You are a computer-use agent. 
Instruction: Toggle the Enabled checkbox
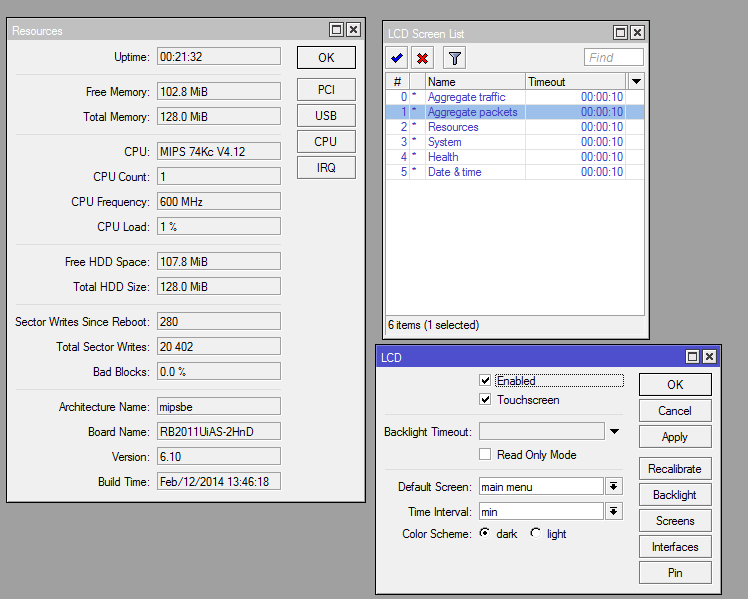point(485,381)
